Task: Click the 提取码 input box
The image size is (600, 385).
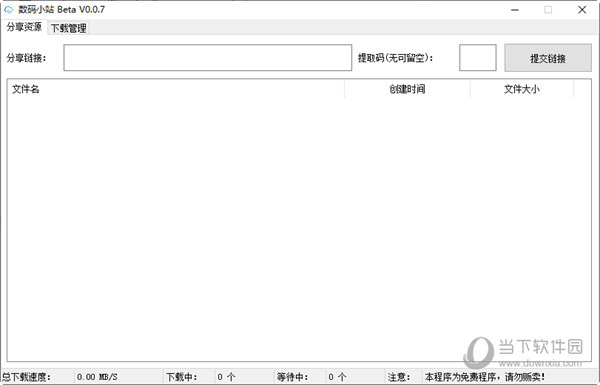Action: point(478,58)
